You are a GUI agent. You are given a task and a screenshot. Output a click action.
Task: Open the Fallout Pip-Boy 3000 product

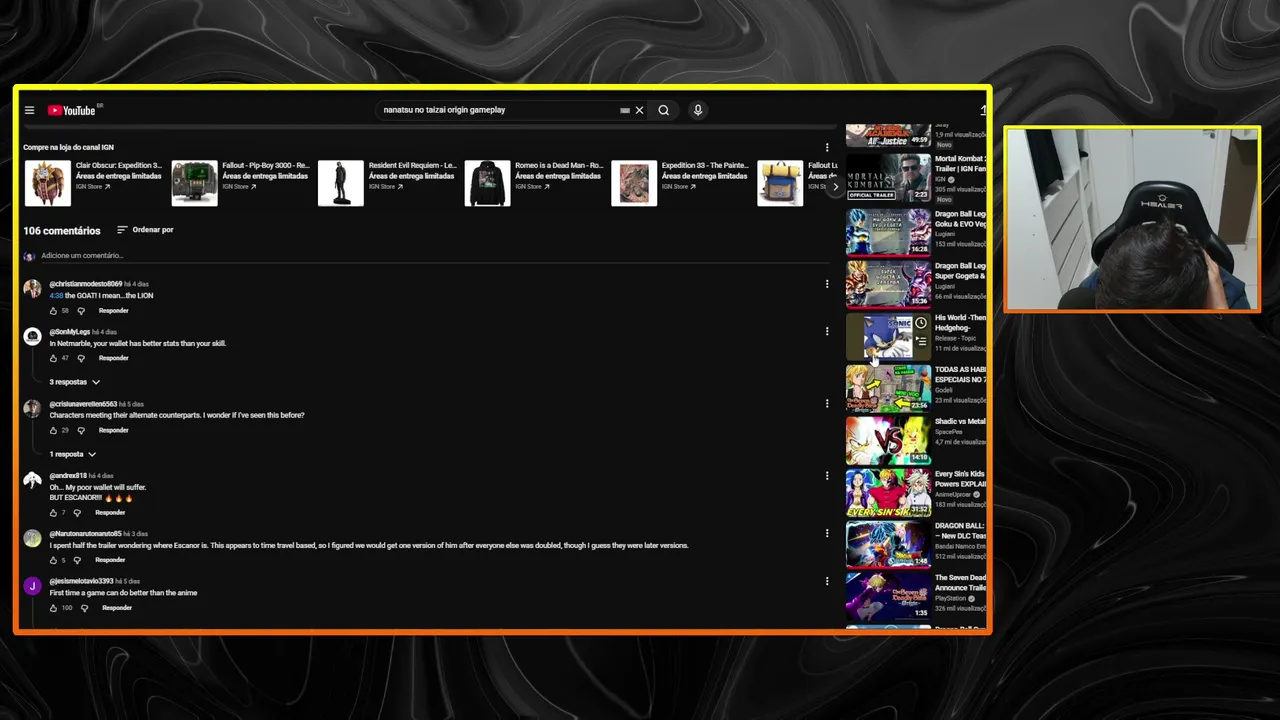click(x=194, y=183)
